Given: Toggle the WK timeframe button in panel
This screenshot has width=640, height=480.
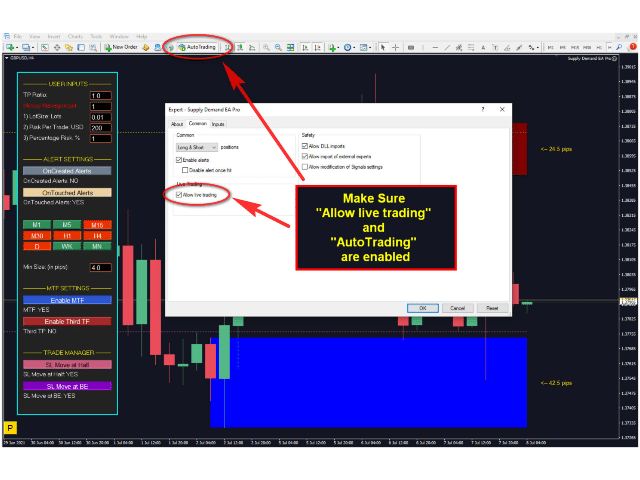Looking at the screenshot, I should coord(67,246).
